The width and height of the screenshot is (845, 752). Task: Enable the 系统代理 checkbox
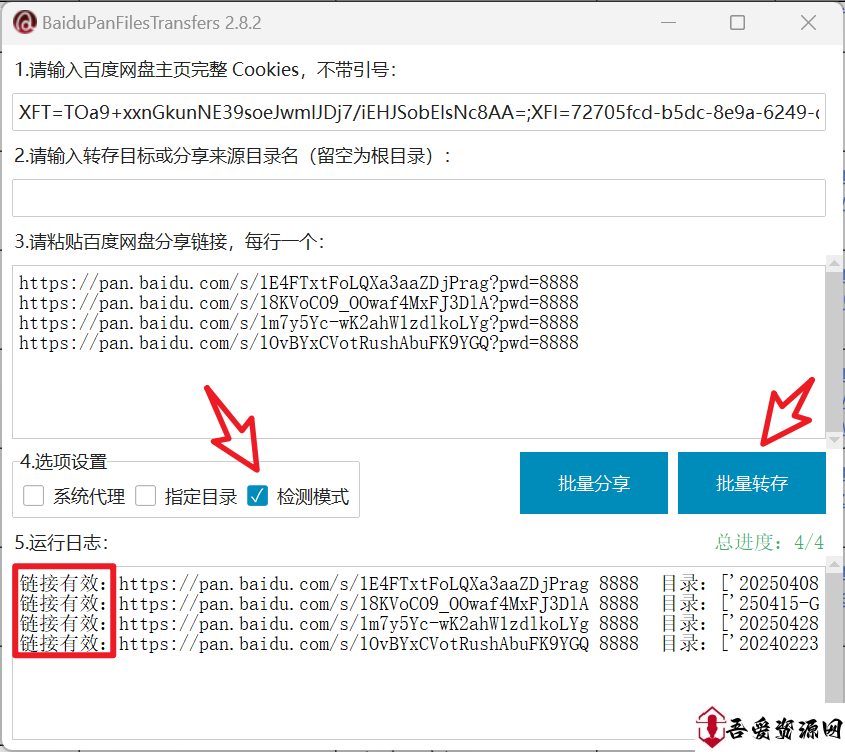(33, 496)
